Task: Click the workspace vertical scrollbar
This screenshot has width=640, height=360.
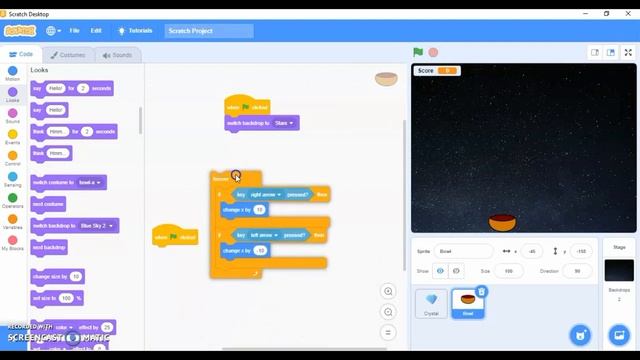Action: 404,195
